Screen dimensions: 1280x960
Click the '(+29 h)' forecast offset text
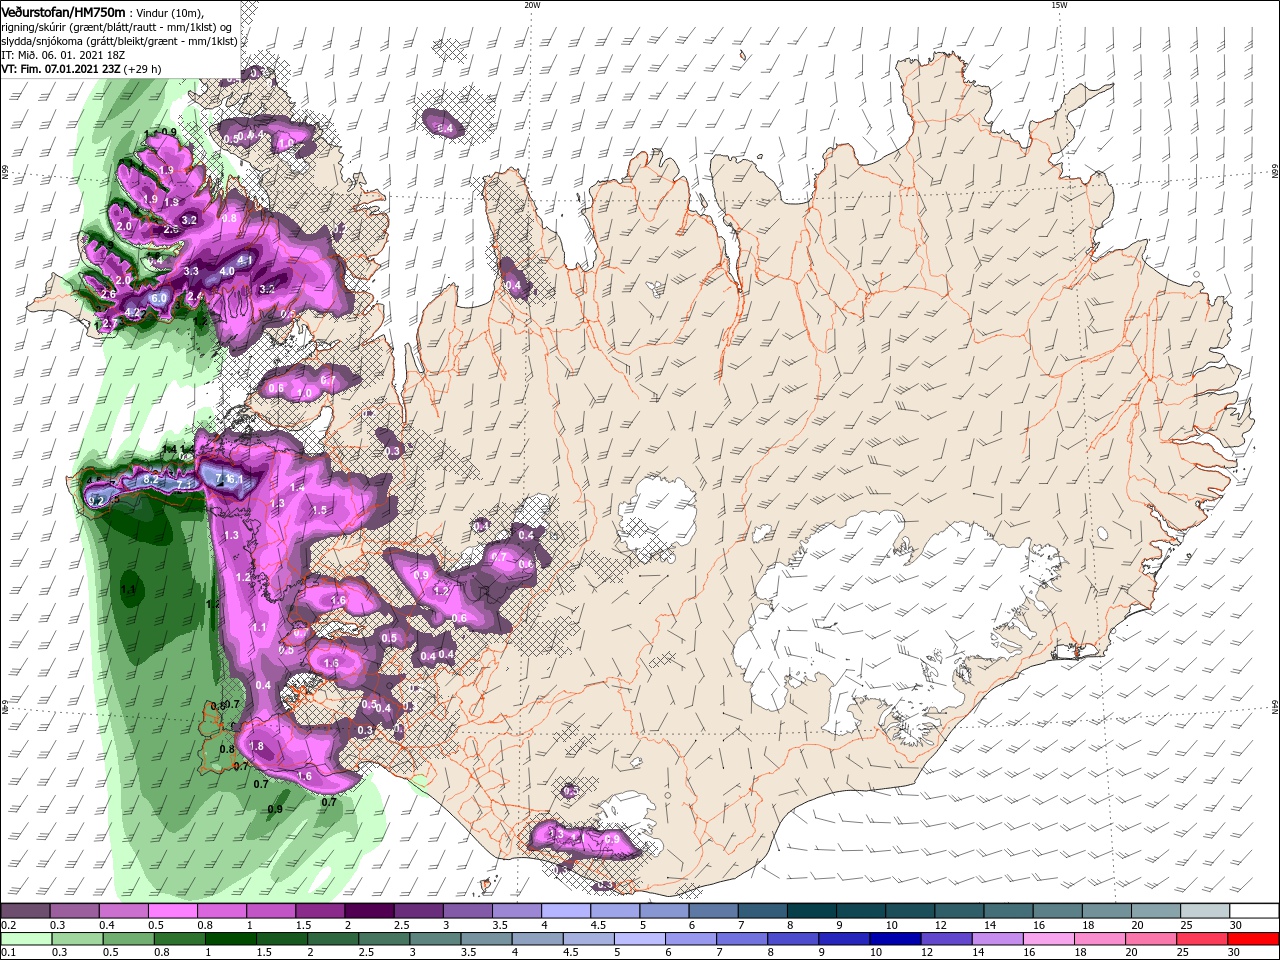tap(142, 69)
